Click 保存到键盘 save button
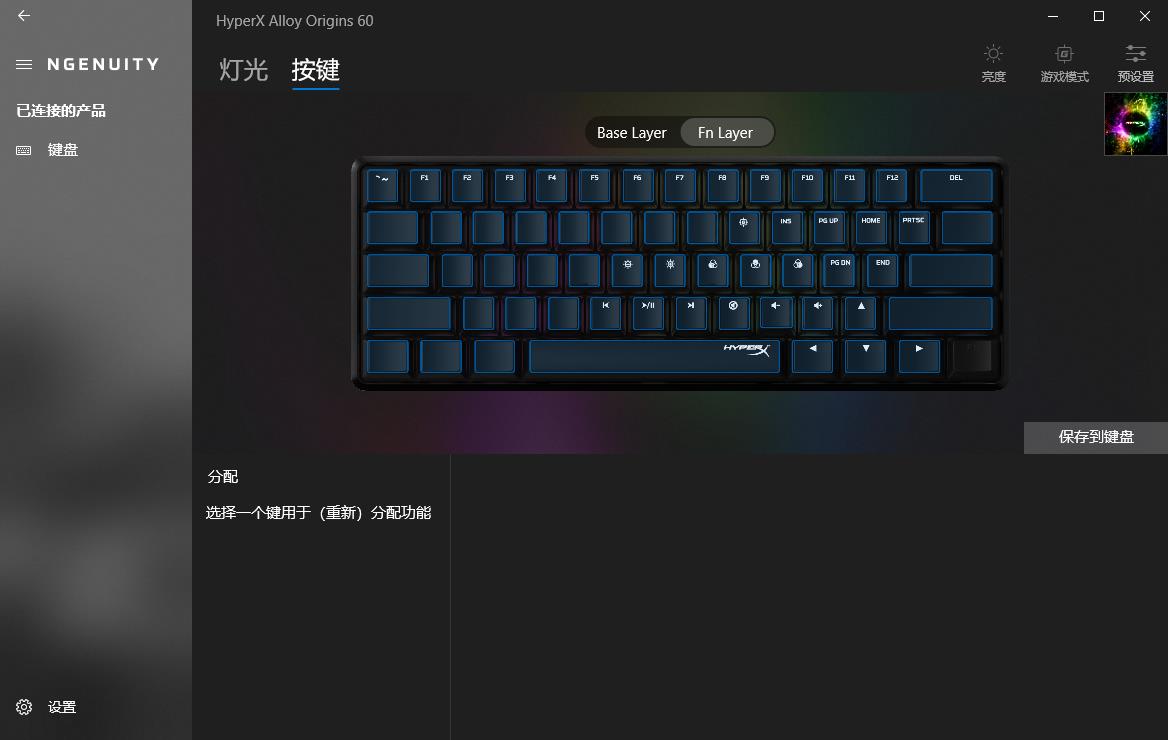 pos(1096,437)
